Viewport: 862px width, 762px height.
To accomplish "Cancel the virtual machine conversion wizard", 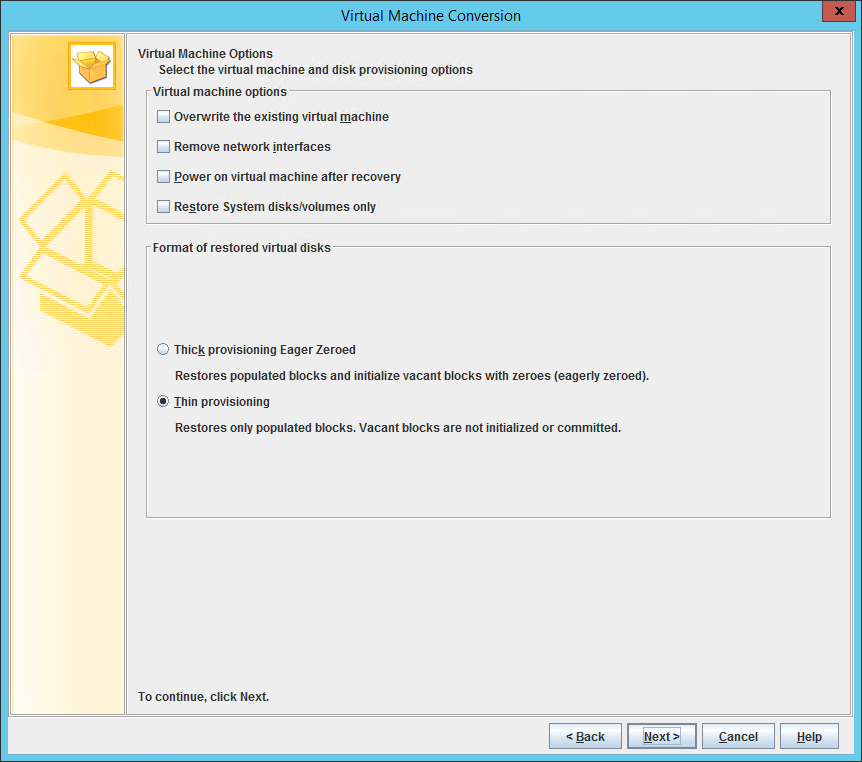I will 738,737.
